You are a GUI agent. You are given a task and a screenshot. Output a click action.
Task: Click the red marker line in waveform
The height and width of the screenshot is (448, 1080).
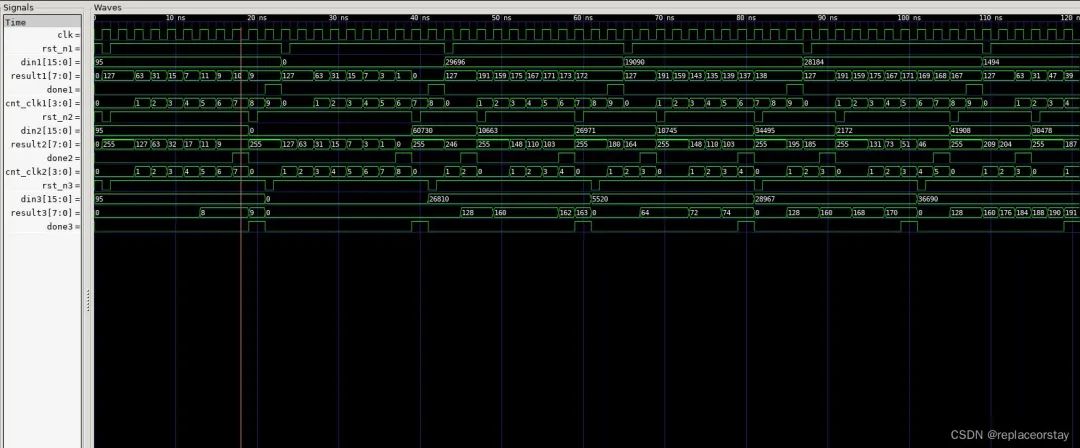241,300
